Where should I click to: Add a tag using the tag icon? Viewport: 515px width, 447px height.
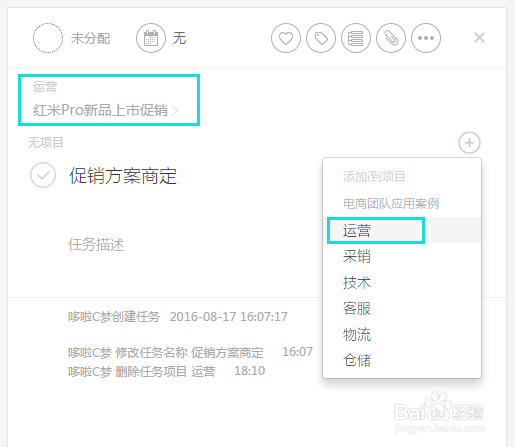pos(321,38)
